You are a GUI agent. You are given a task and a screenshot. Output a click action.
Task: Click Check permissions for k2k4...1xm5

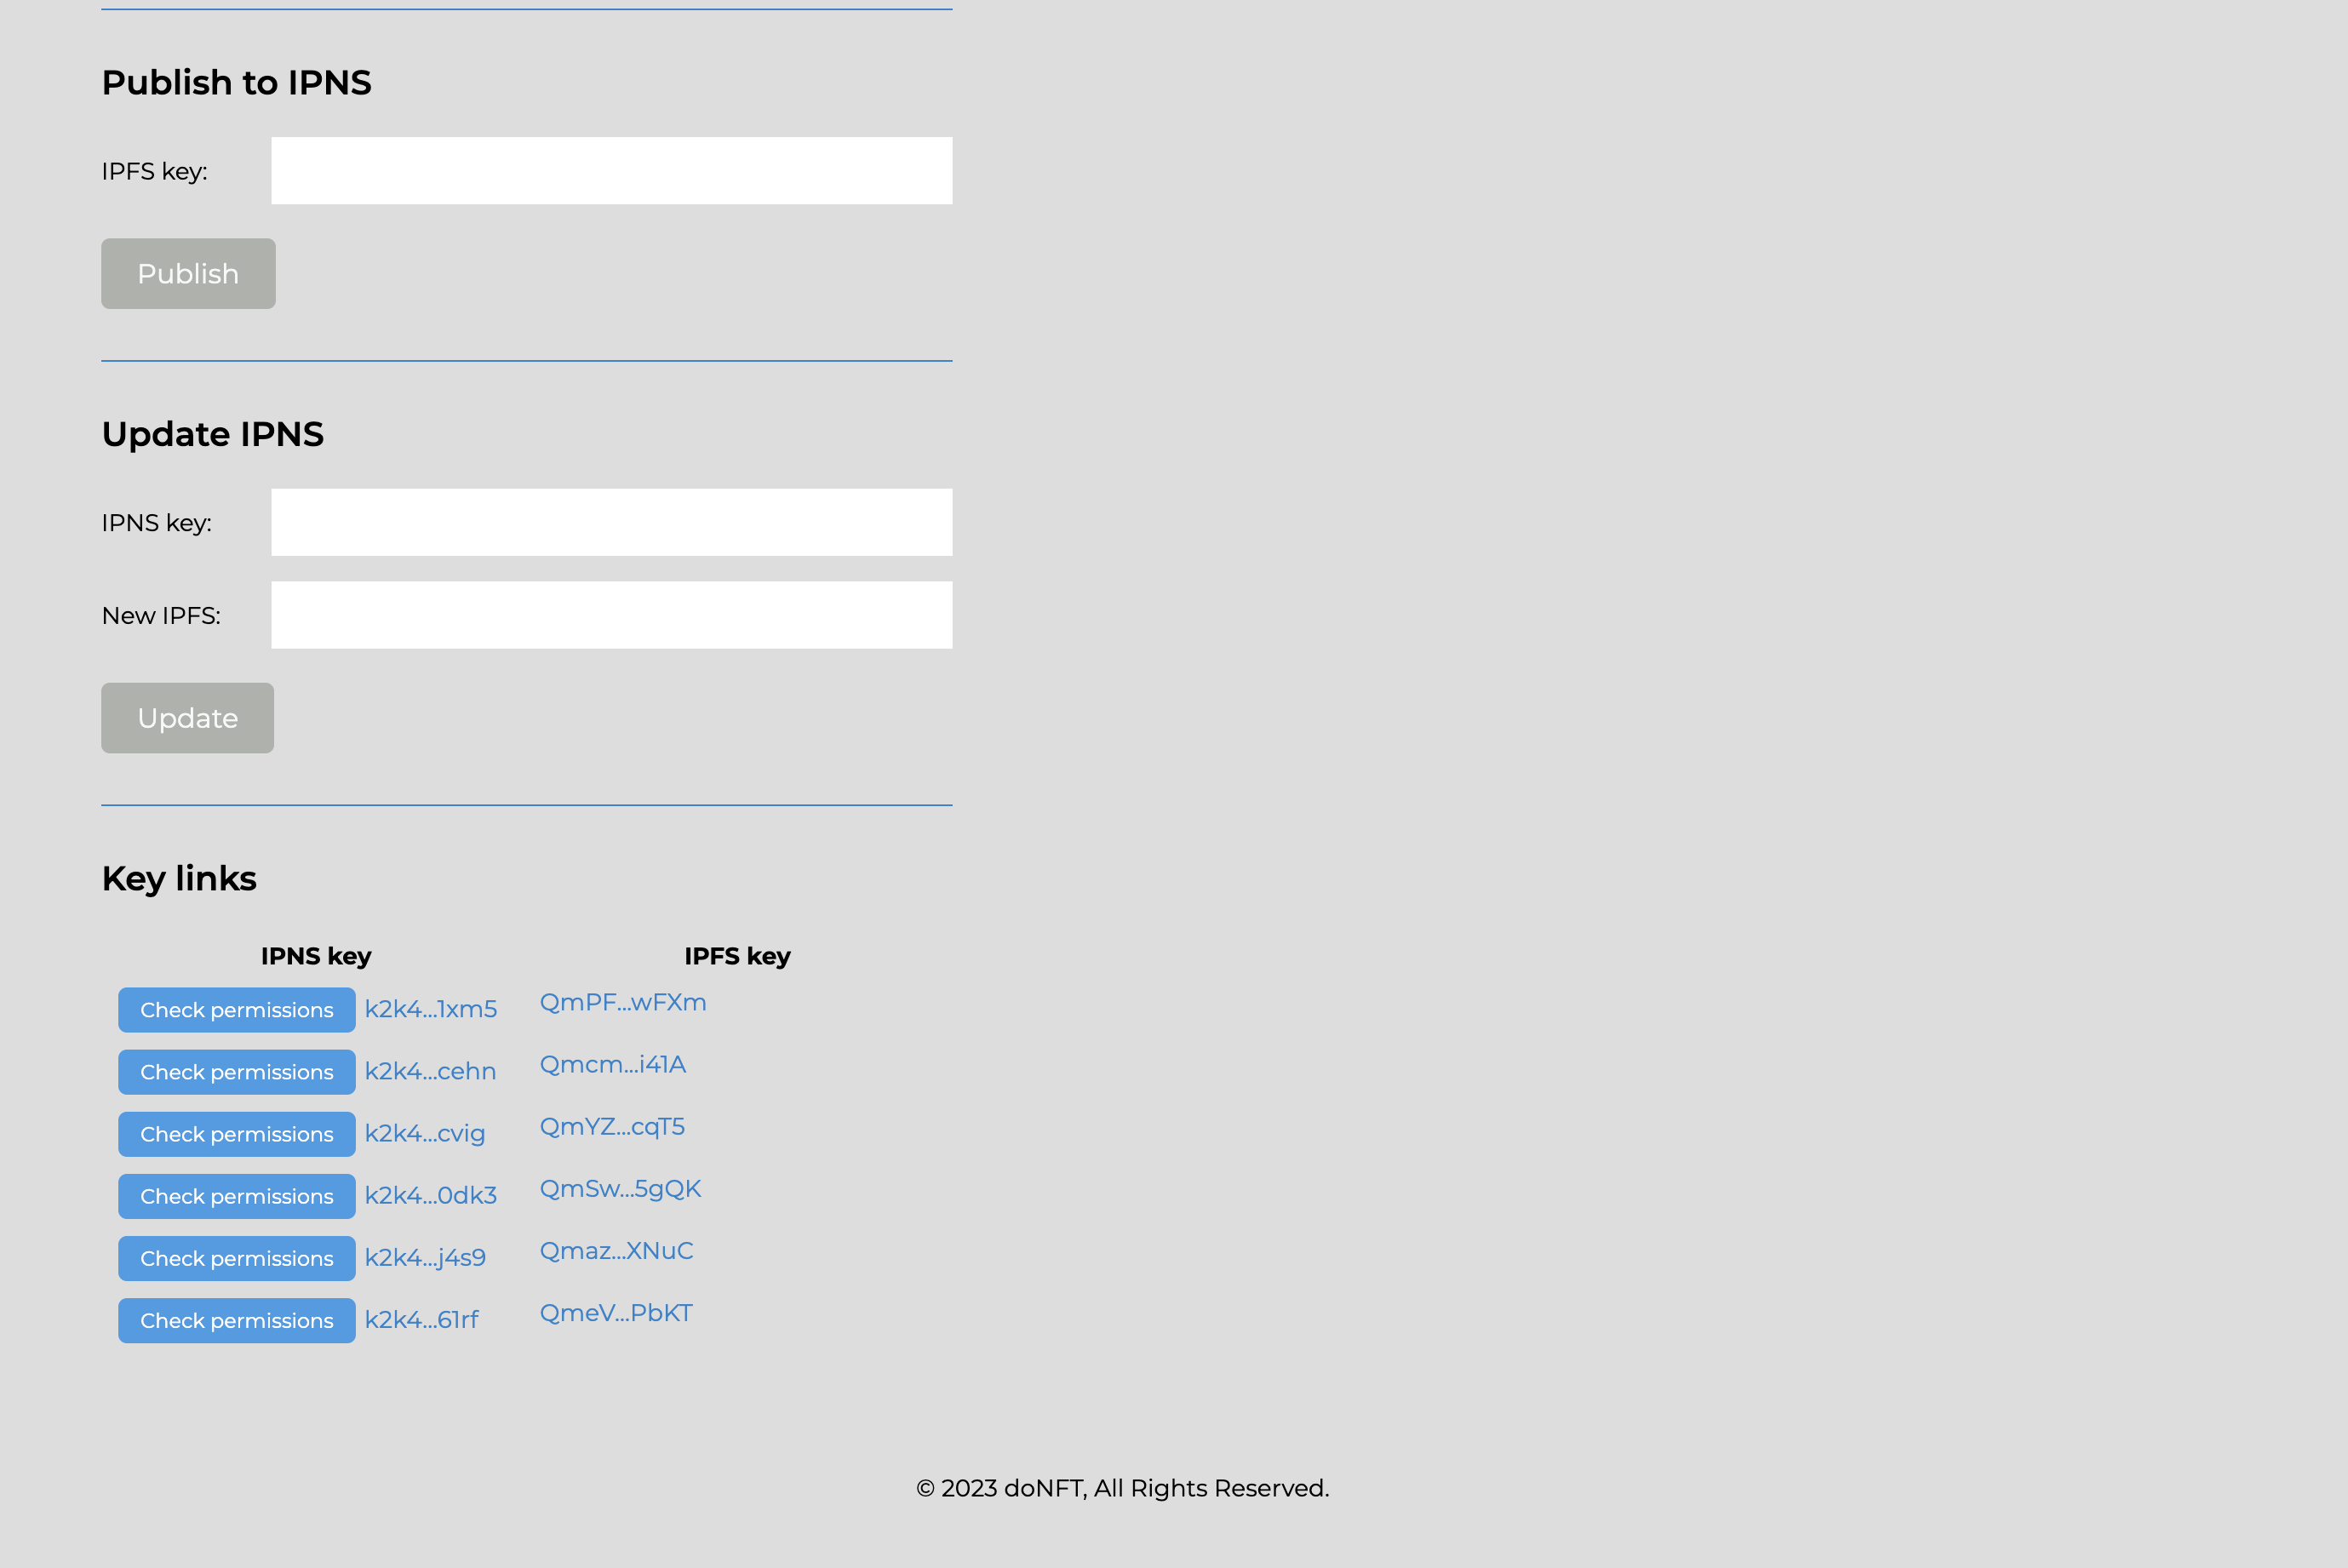pyautogui.click(x=236, y=1010)
